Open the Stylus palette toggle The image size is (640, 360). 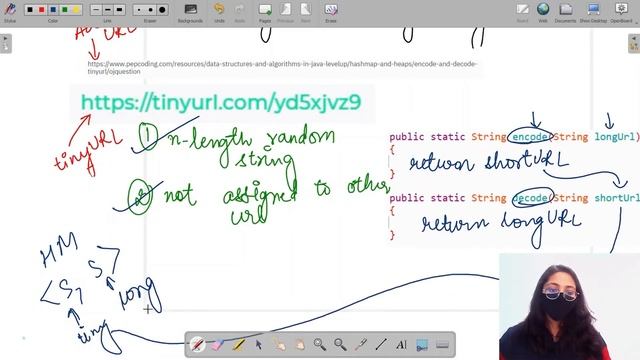point(10,12)
